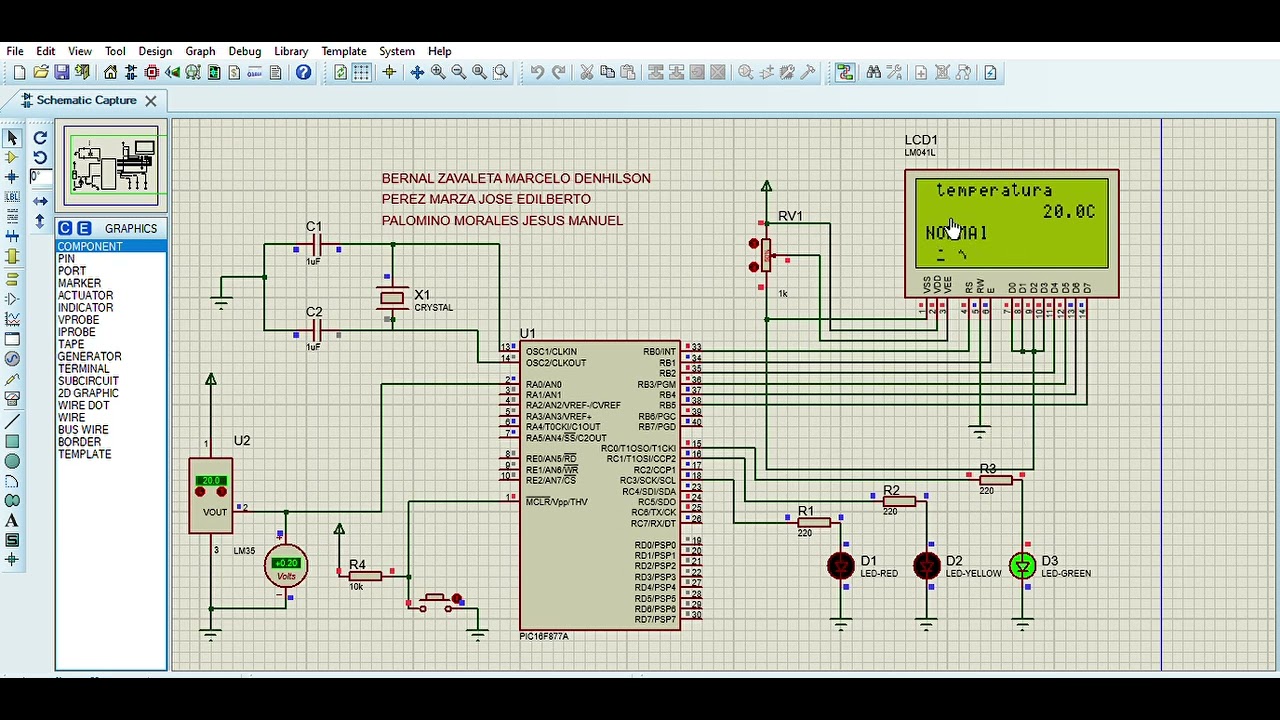This screenshot has height=720, width=1280.
Task: Click the Zoom In magnifier icon
Action: coord(438,72)
